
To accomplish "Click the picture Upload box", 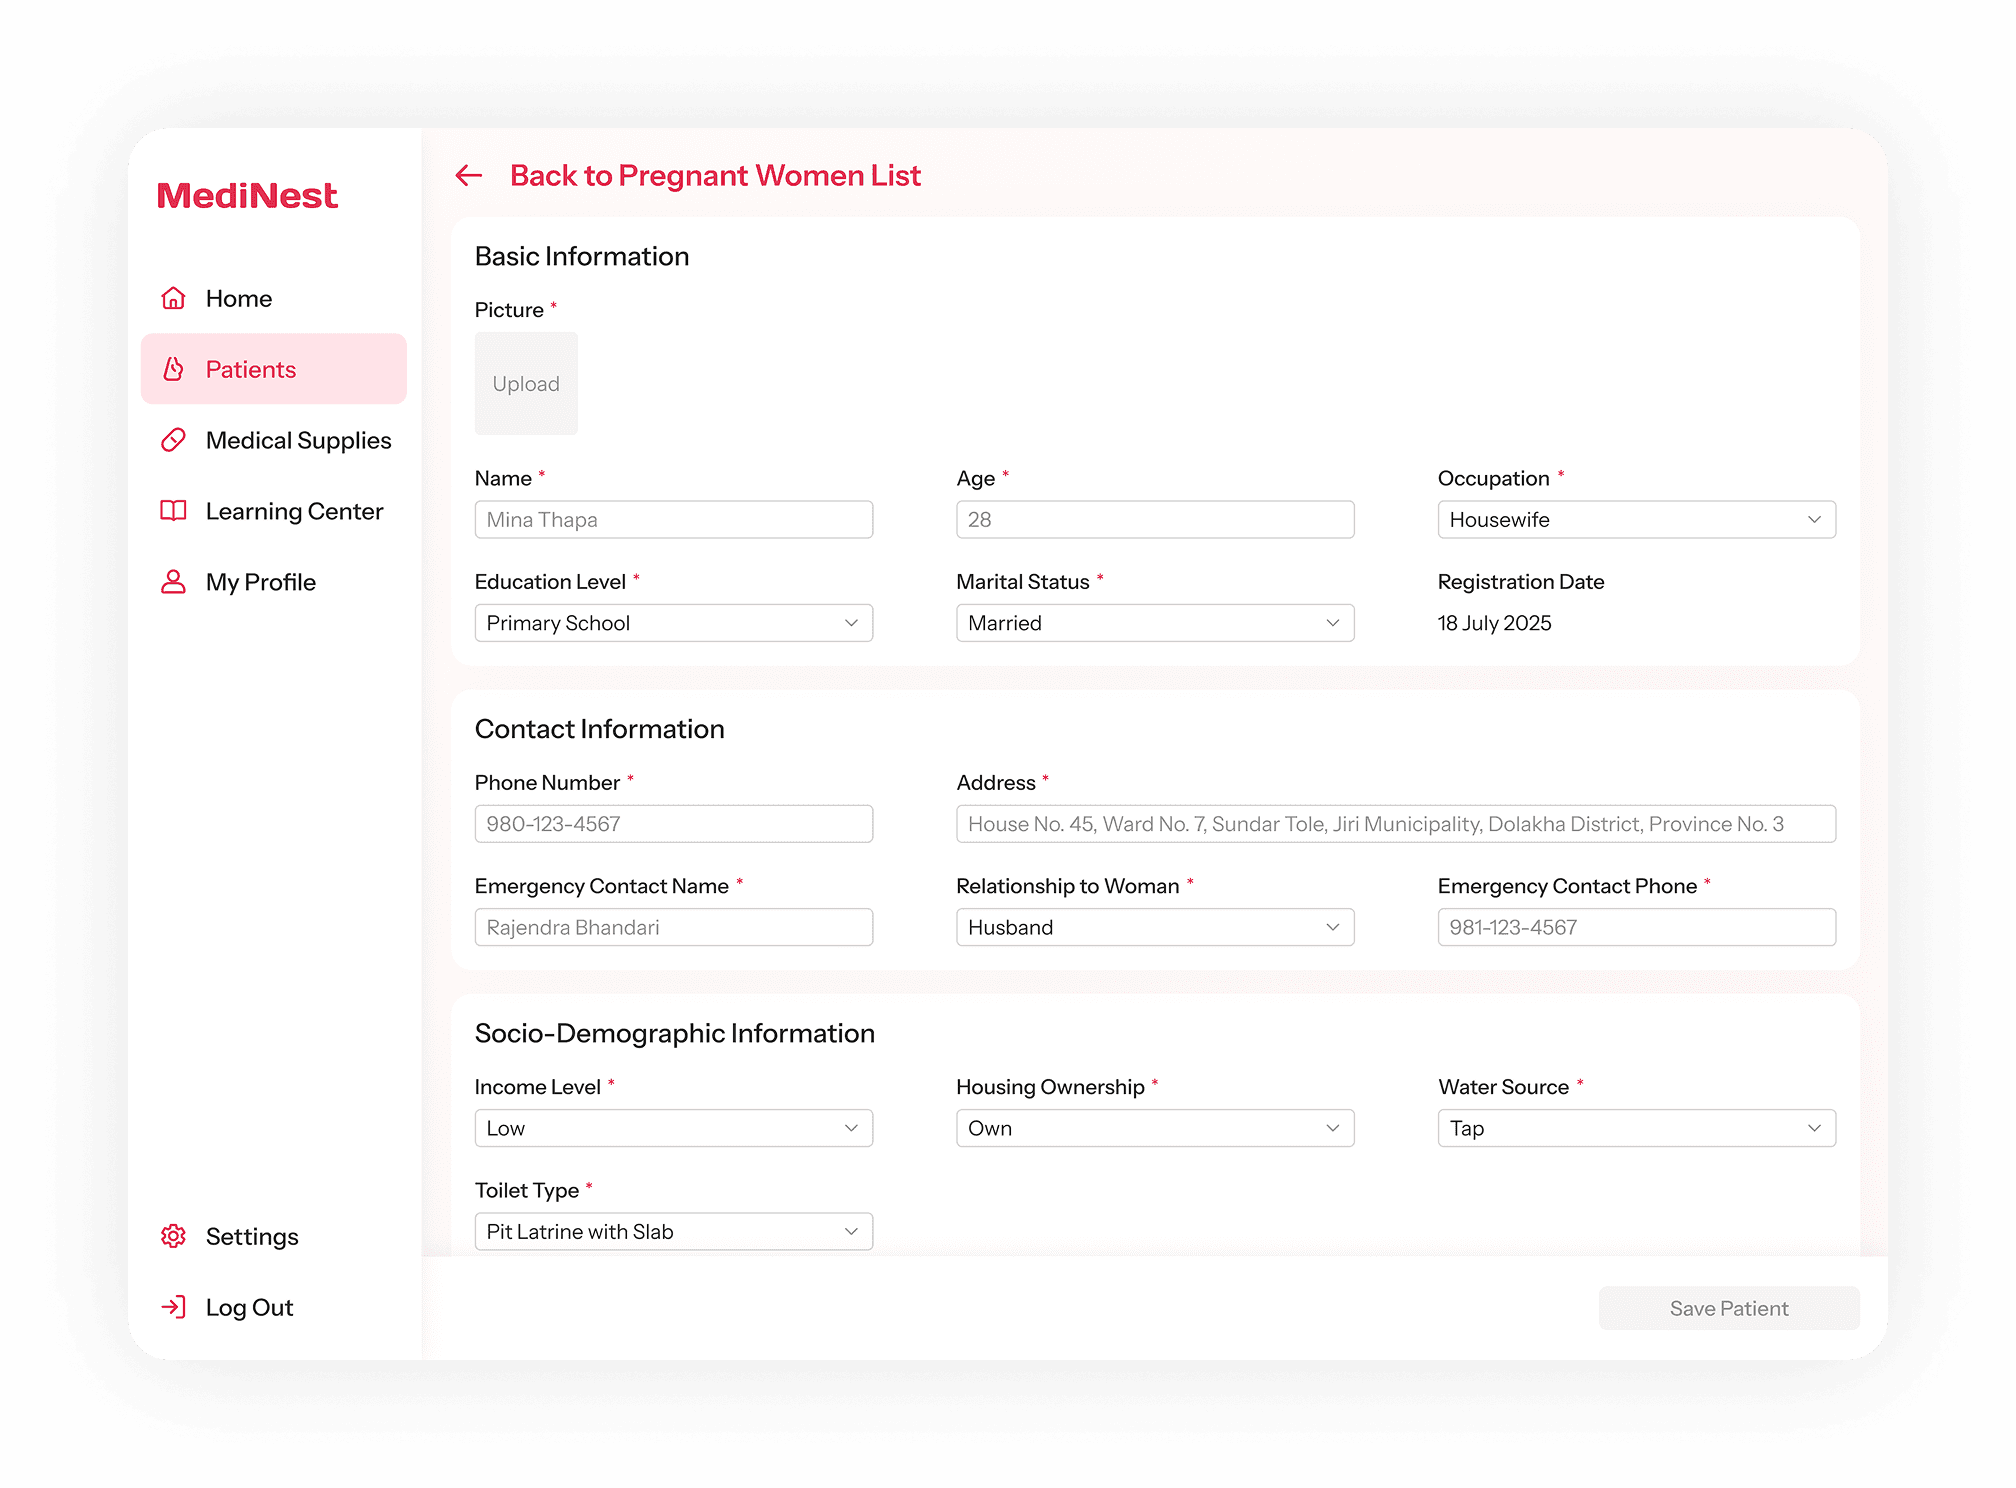I will [526, 384].
